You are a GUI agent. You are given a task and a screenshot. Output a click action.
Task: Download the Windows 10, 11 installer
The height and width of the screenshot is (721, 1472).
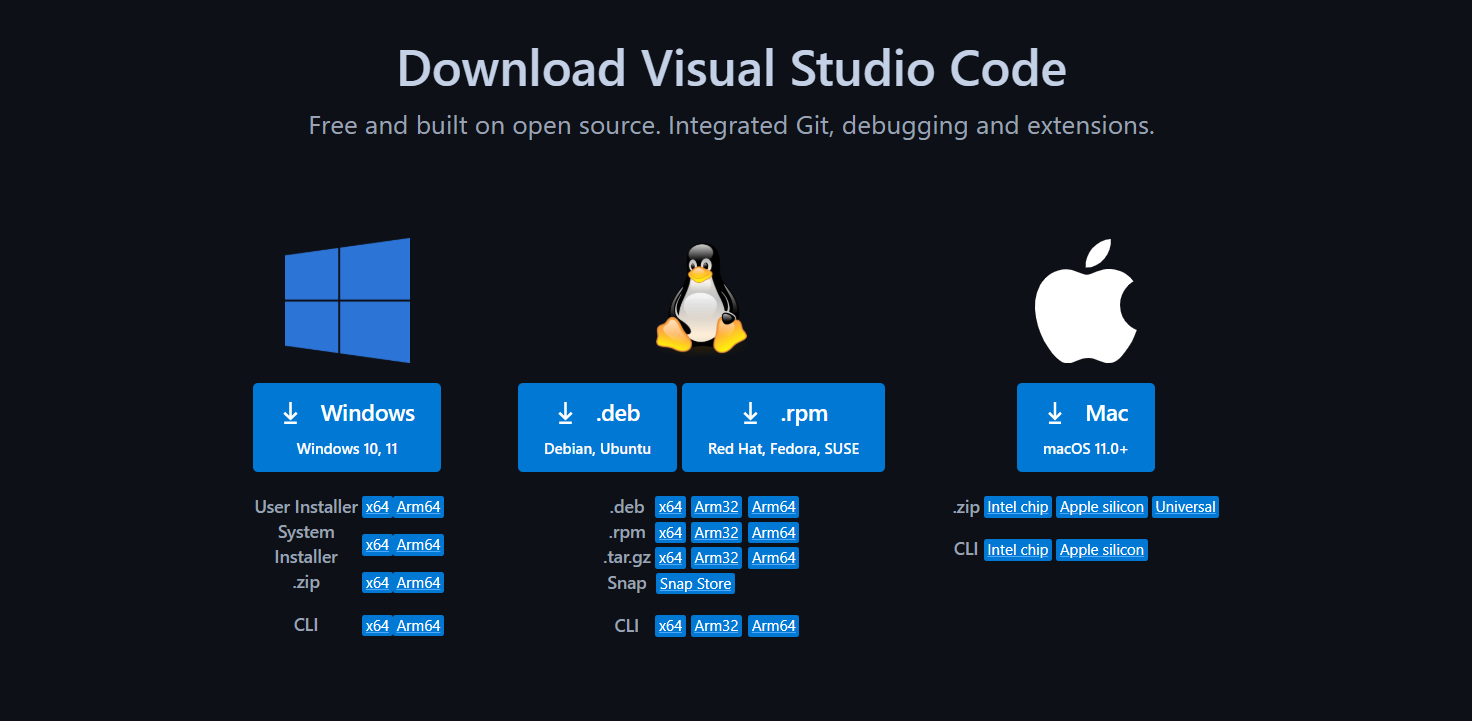347,427
